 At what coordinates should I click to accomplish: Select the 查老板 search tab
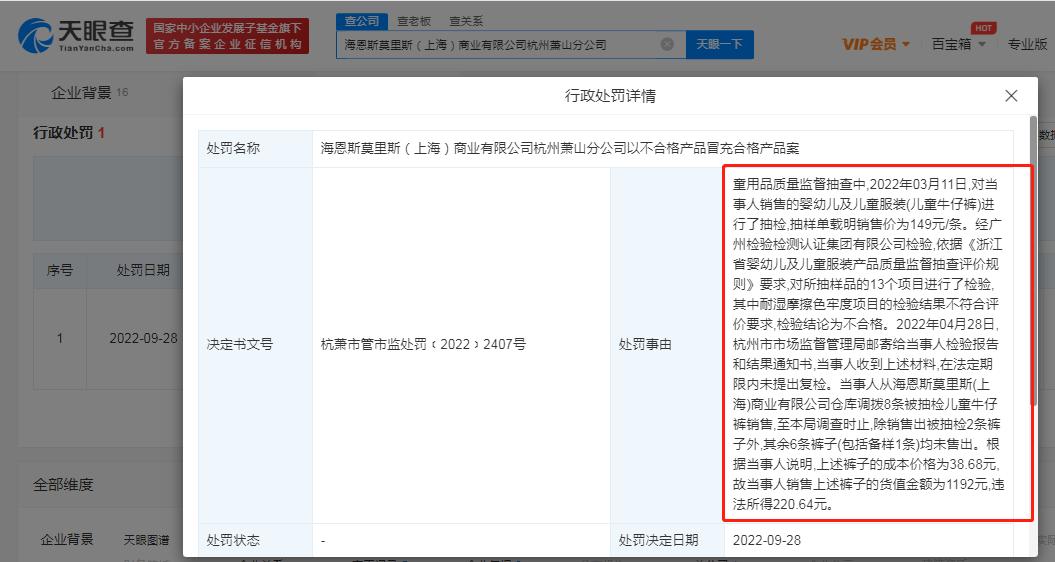(x=414, y=22)
